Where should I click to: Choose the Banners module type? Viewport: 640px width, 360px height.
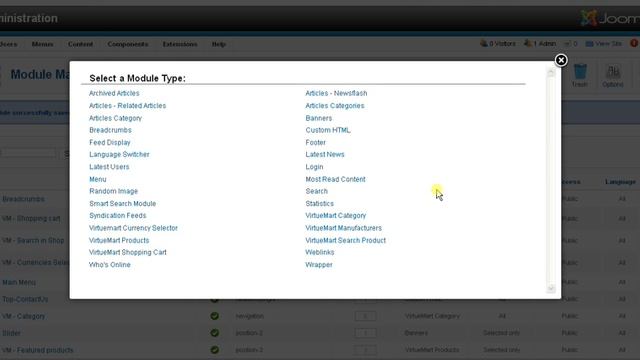[318, 118]
